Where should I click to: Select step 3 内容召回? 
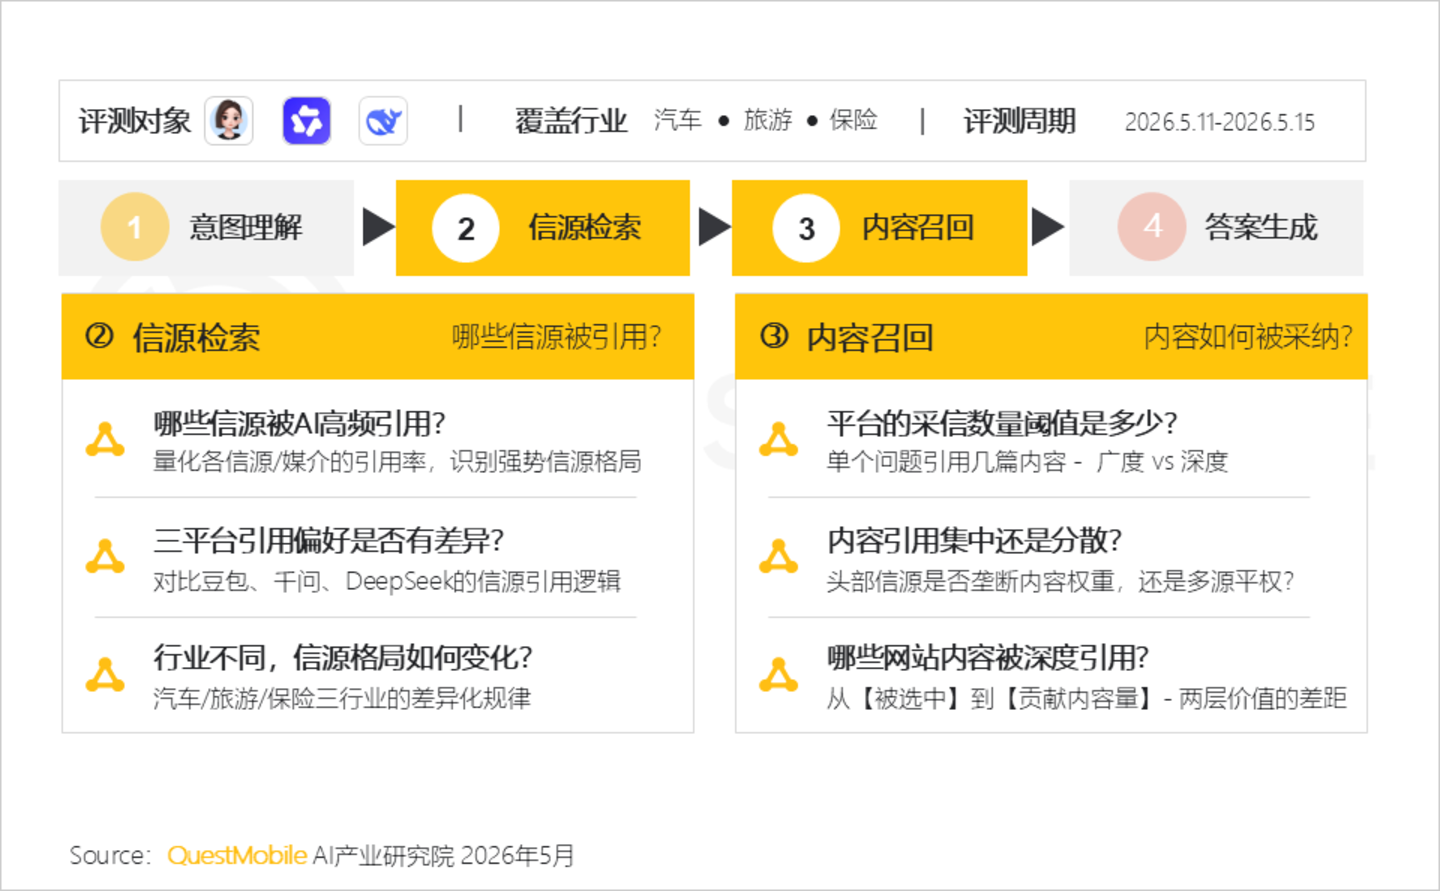coord(880,228)
